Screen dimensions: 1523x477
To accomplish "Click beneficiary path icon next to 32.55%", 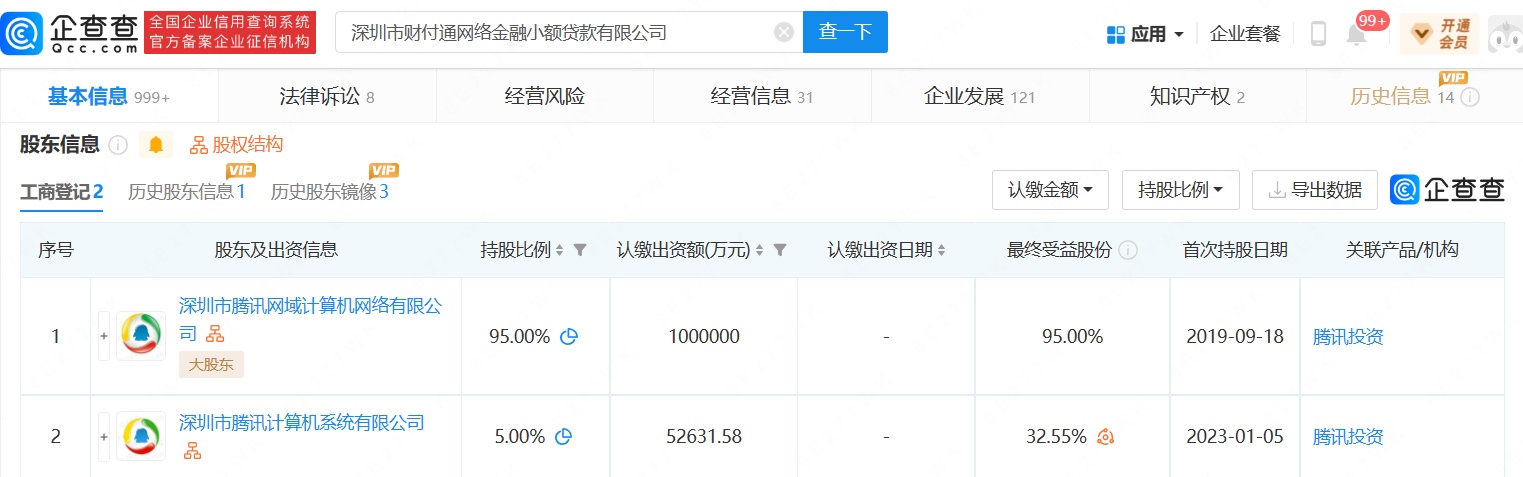I will [1106, 437].
